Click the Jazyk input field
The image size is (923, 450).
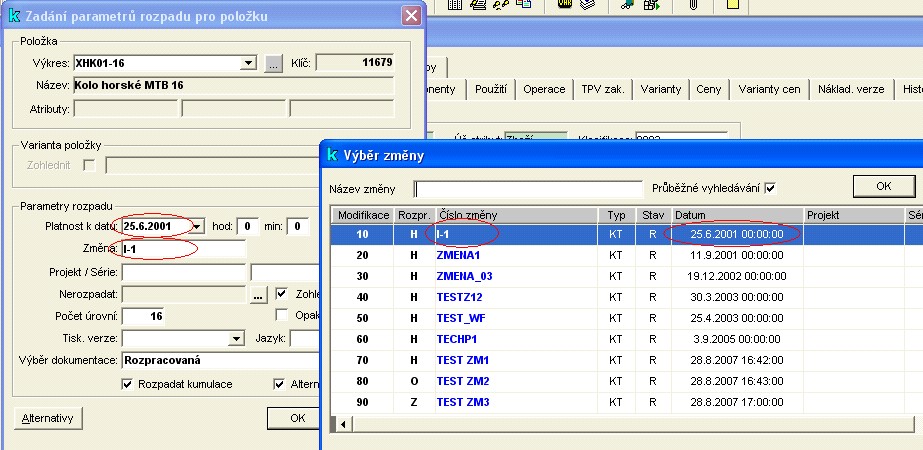coord(305,338)
